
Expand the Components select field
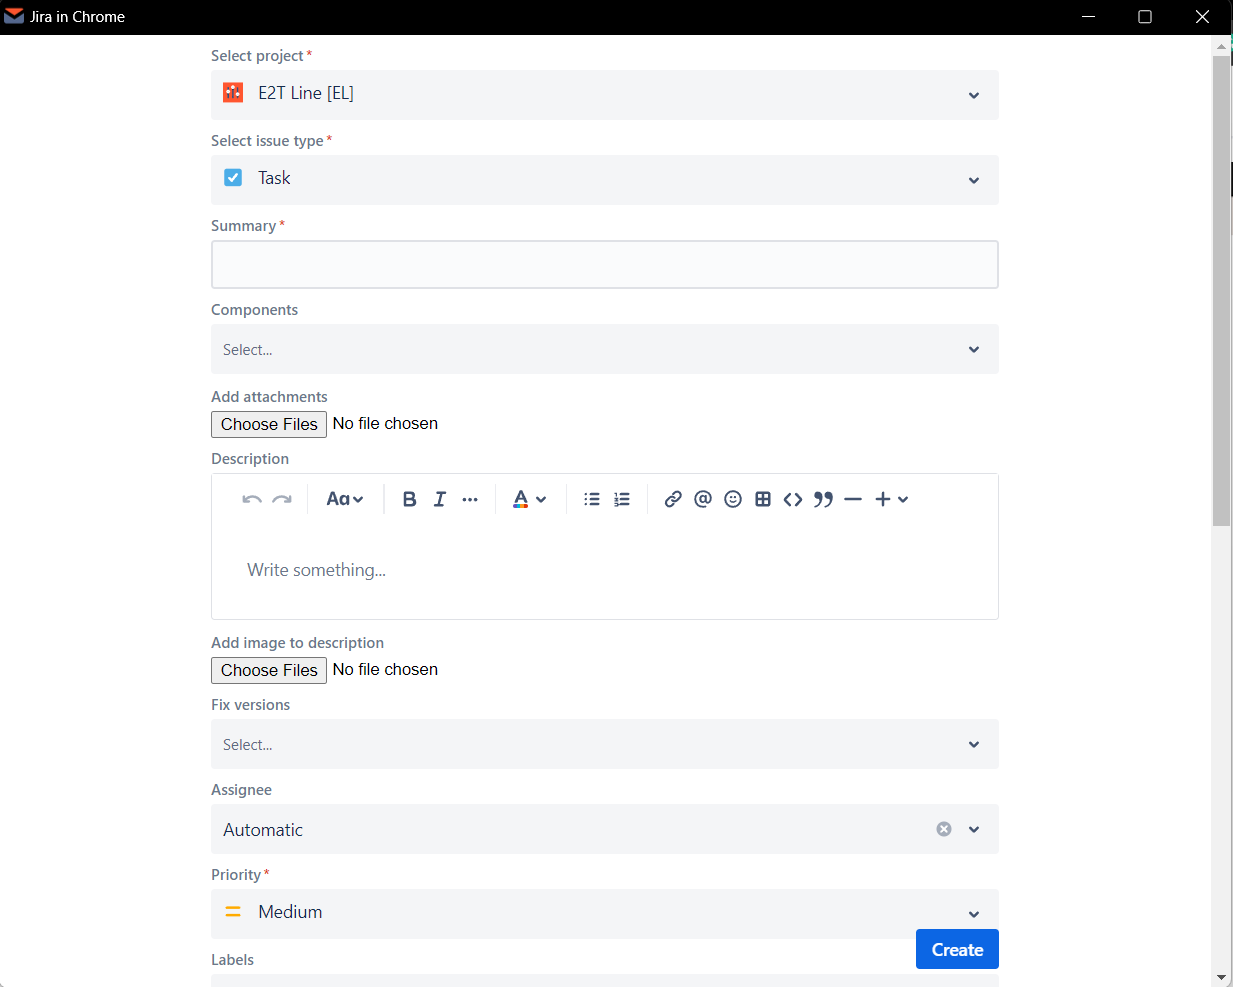tap(604, 349)
